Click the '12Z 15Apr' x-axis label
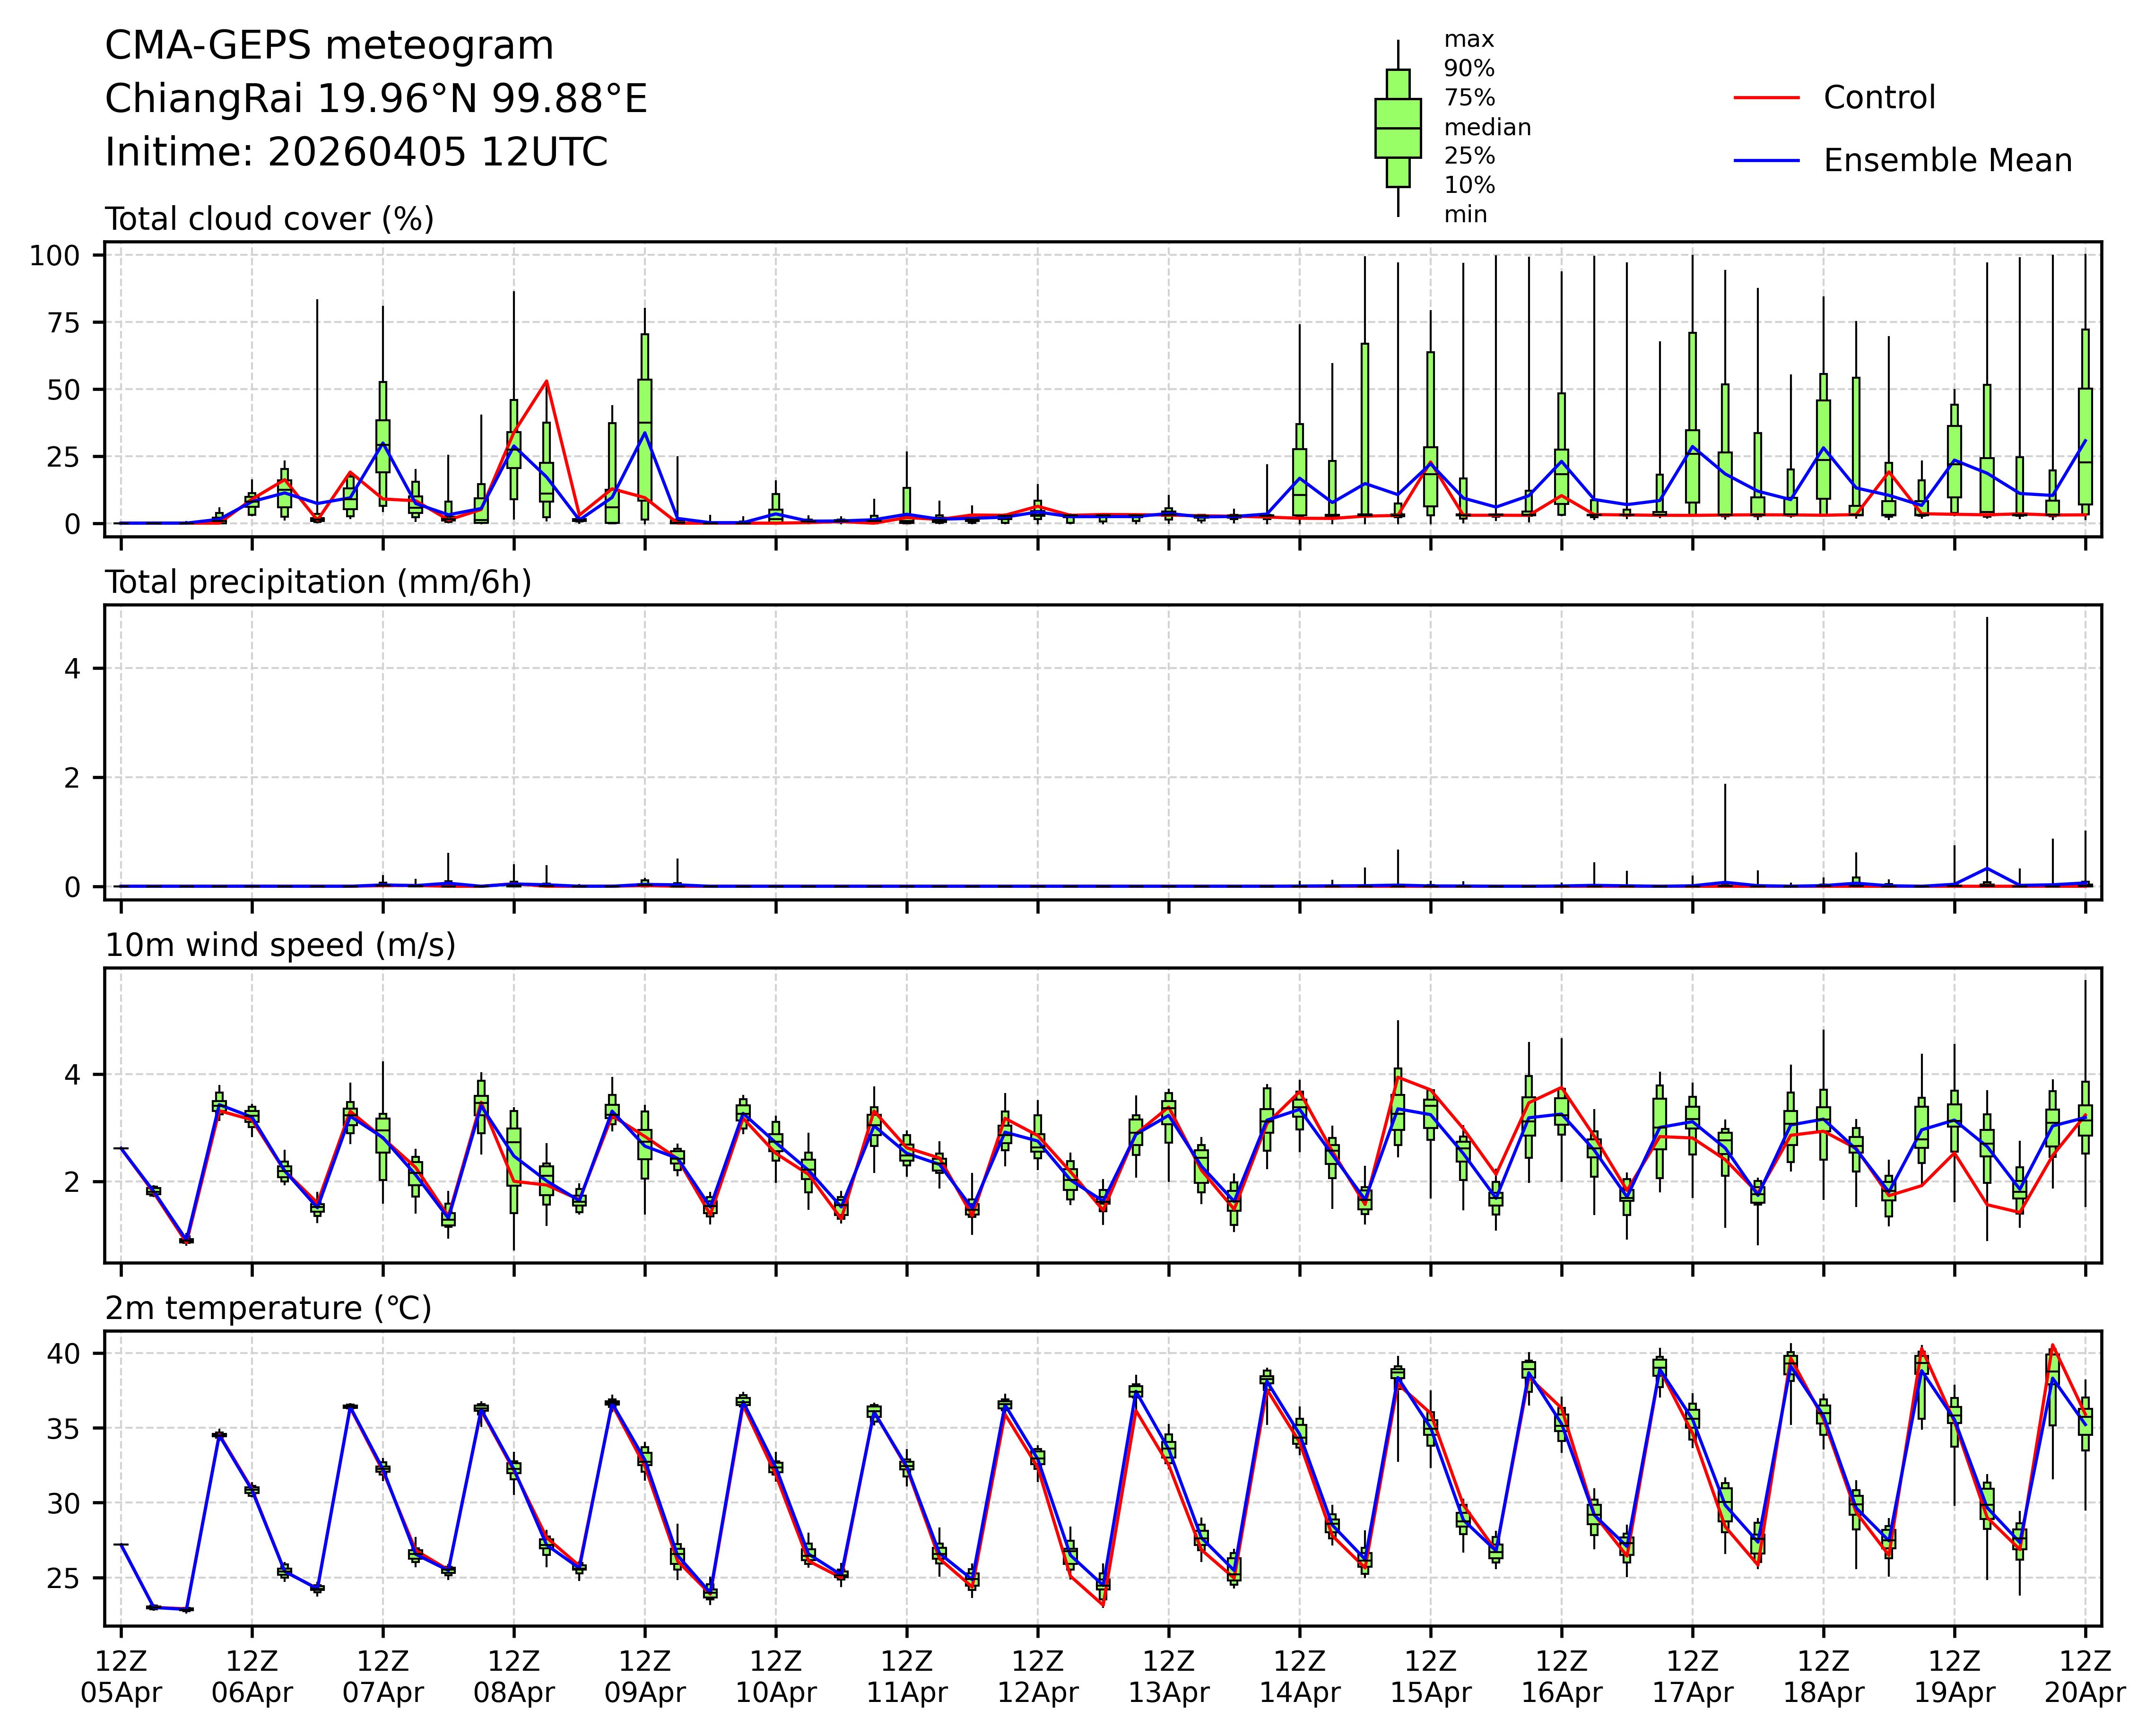2155x1736 pixels. tap(1430, 1677)
